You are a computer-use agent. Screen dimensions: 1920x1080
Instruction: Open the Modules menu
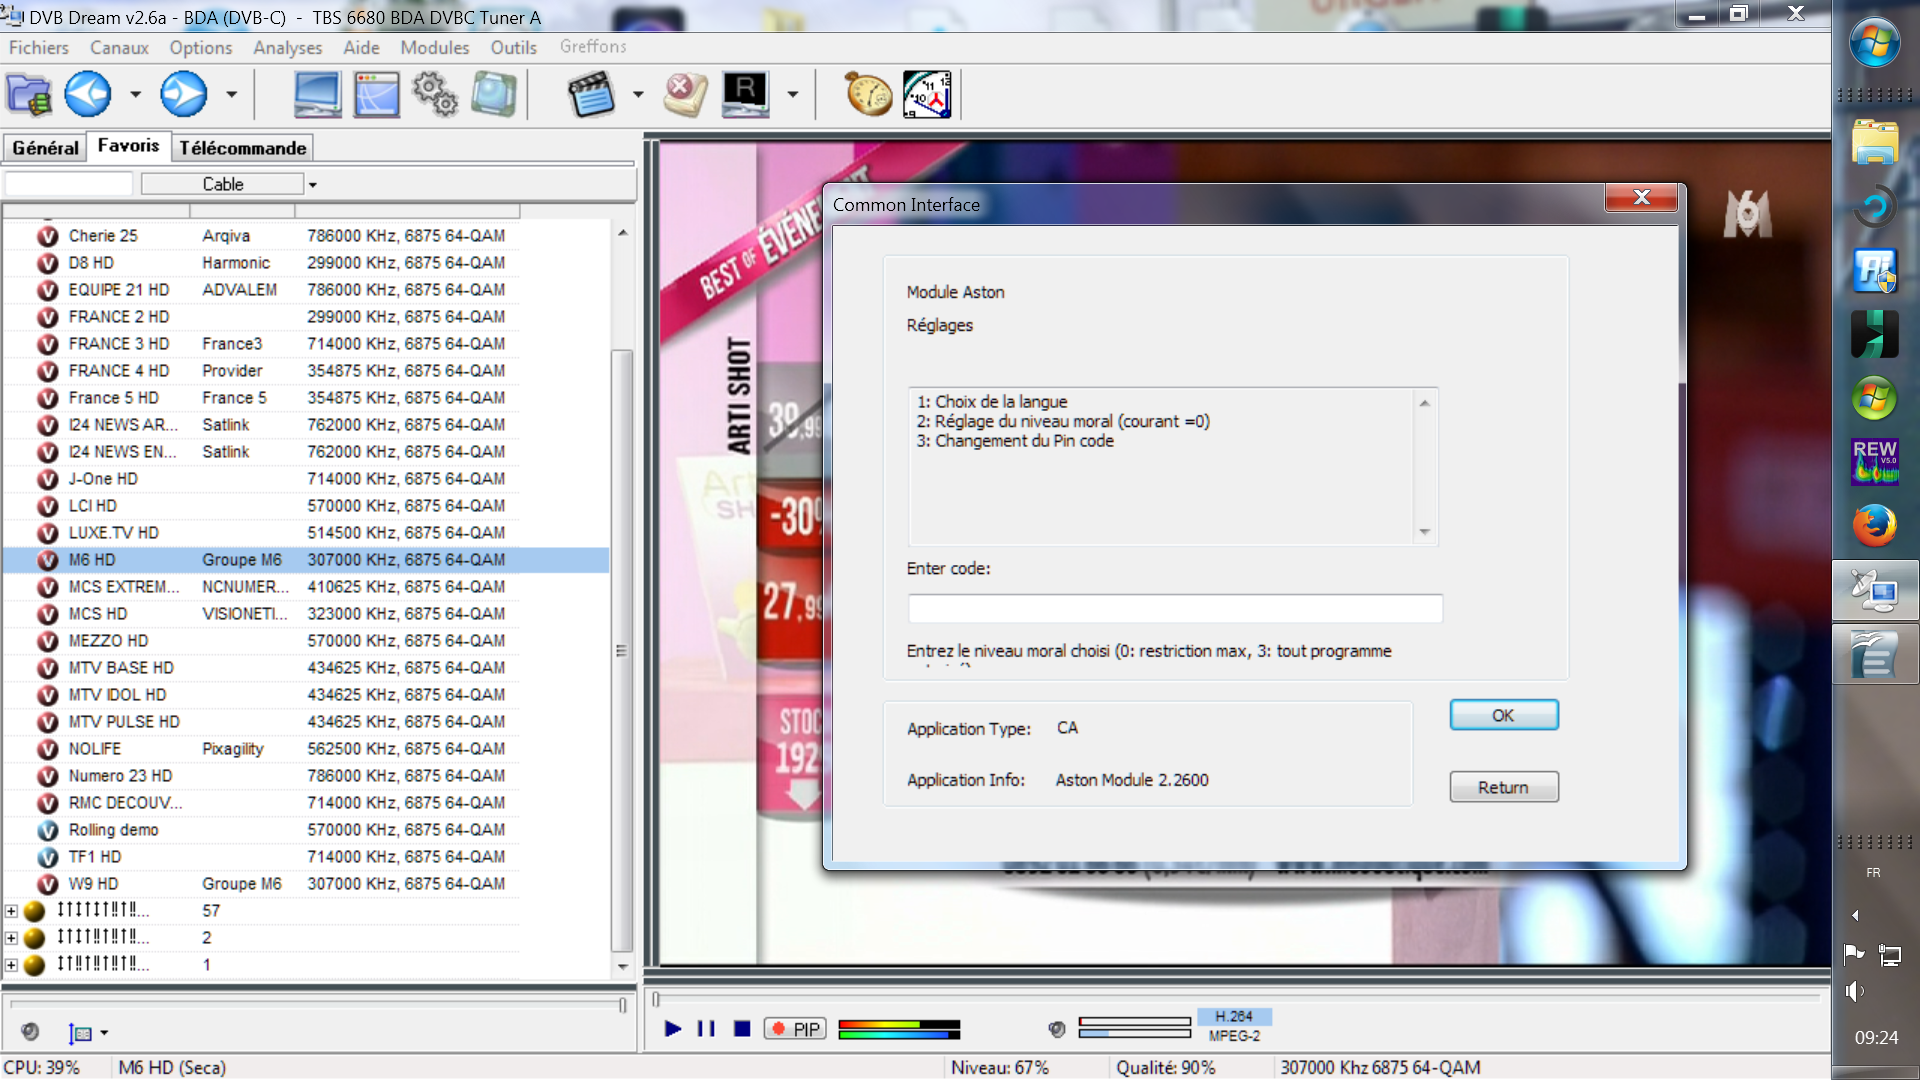[434, 47]
